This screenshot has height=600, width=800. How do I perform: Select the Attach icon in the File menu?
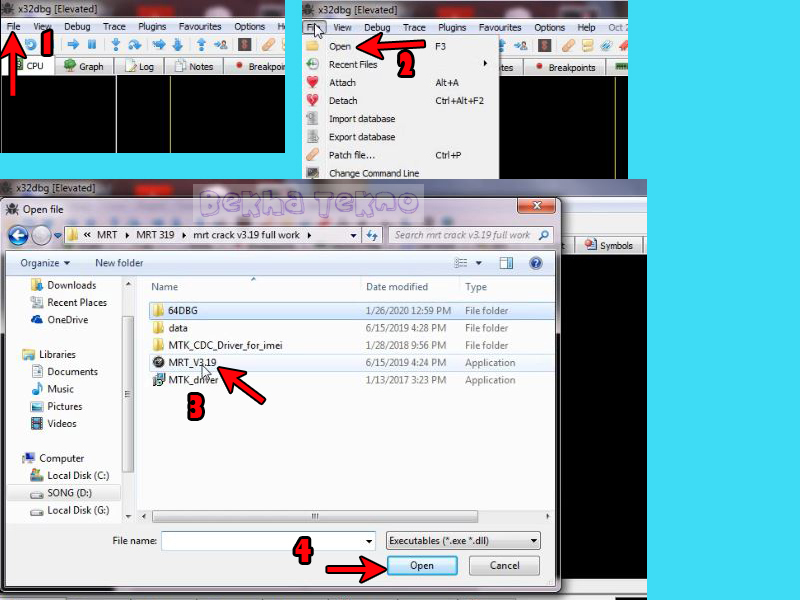311,81
